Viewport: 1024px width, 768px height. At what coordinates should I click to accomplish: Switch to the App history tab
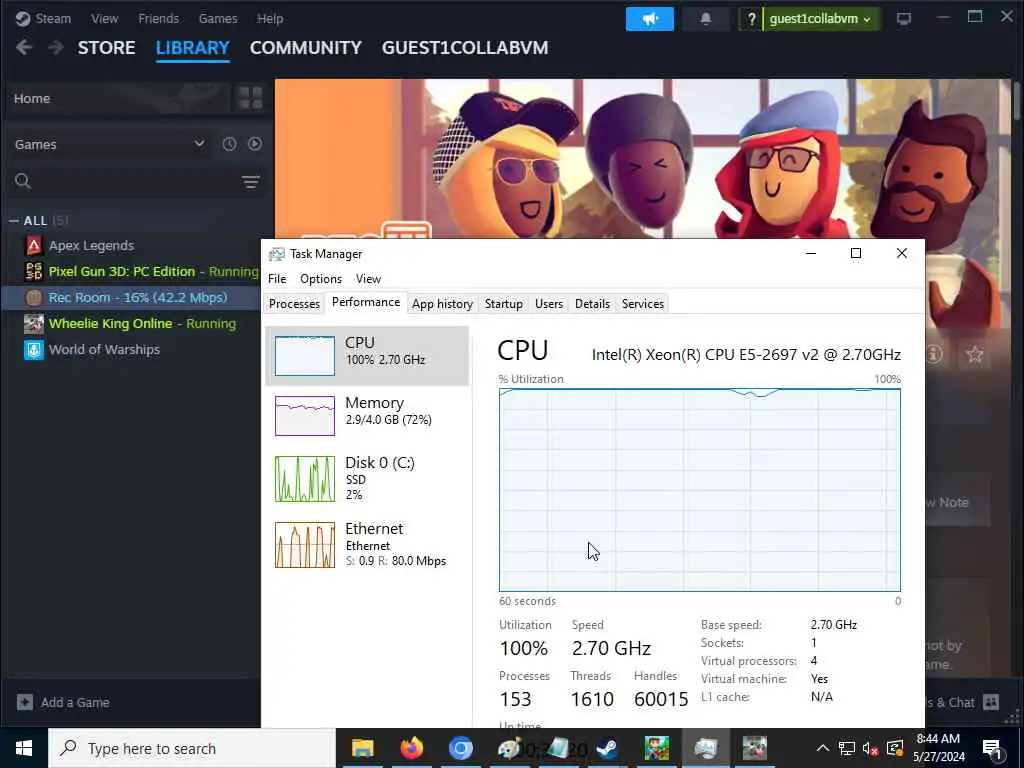point(442,304)
